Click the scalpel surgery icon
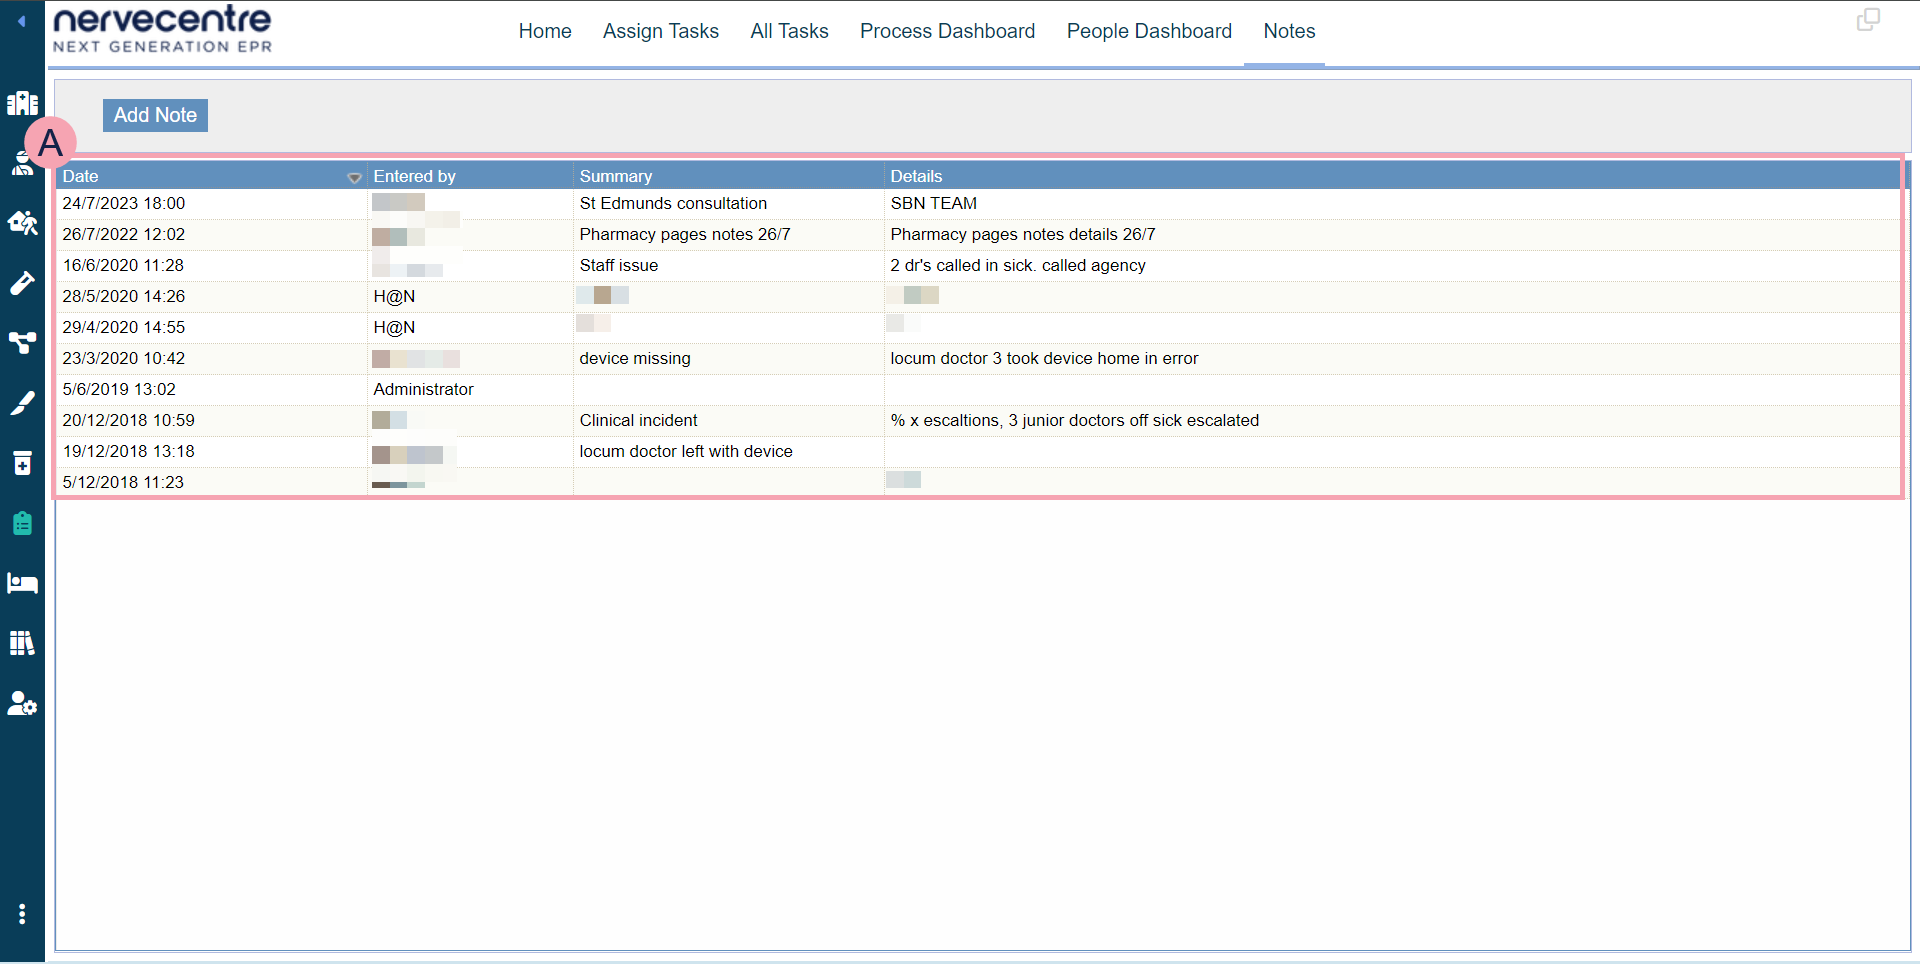The height and width of the screenshot is (964, 1920). point(22,403)
